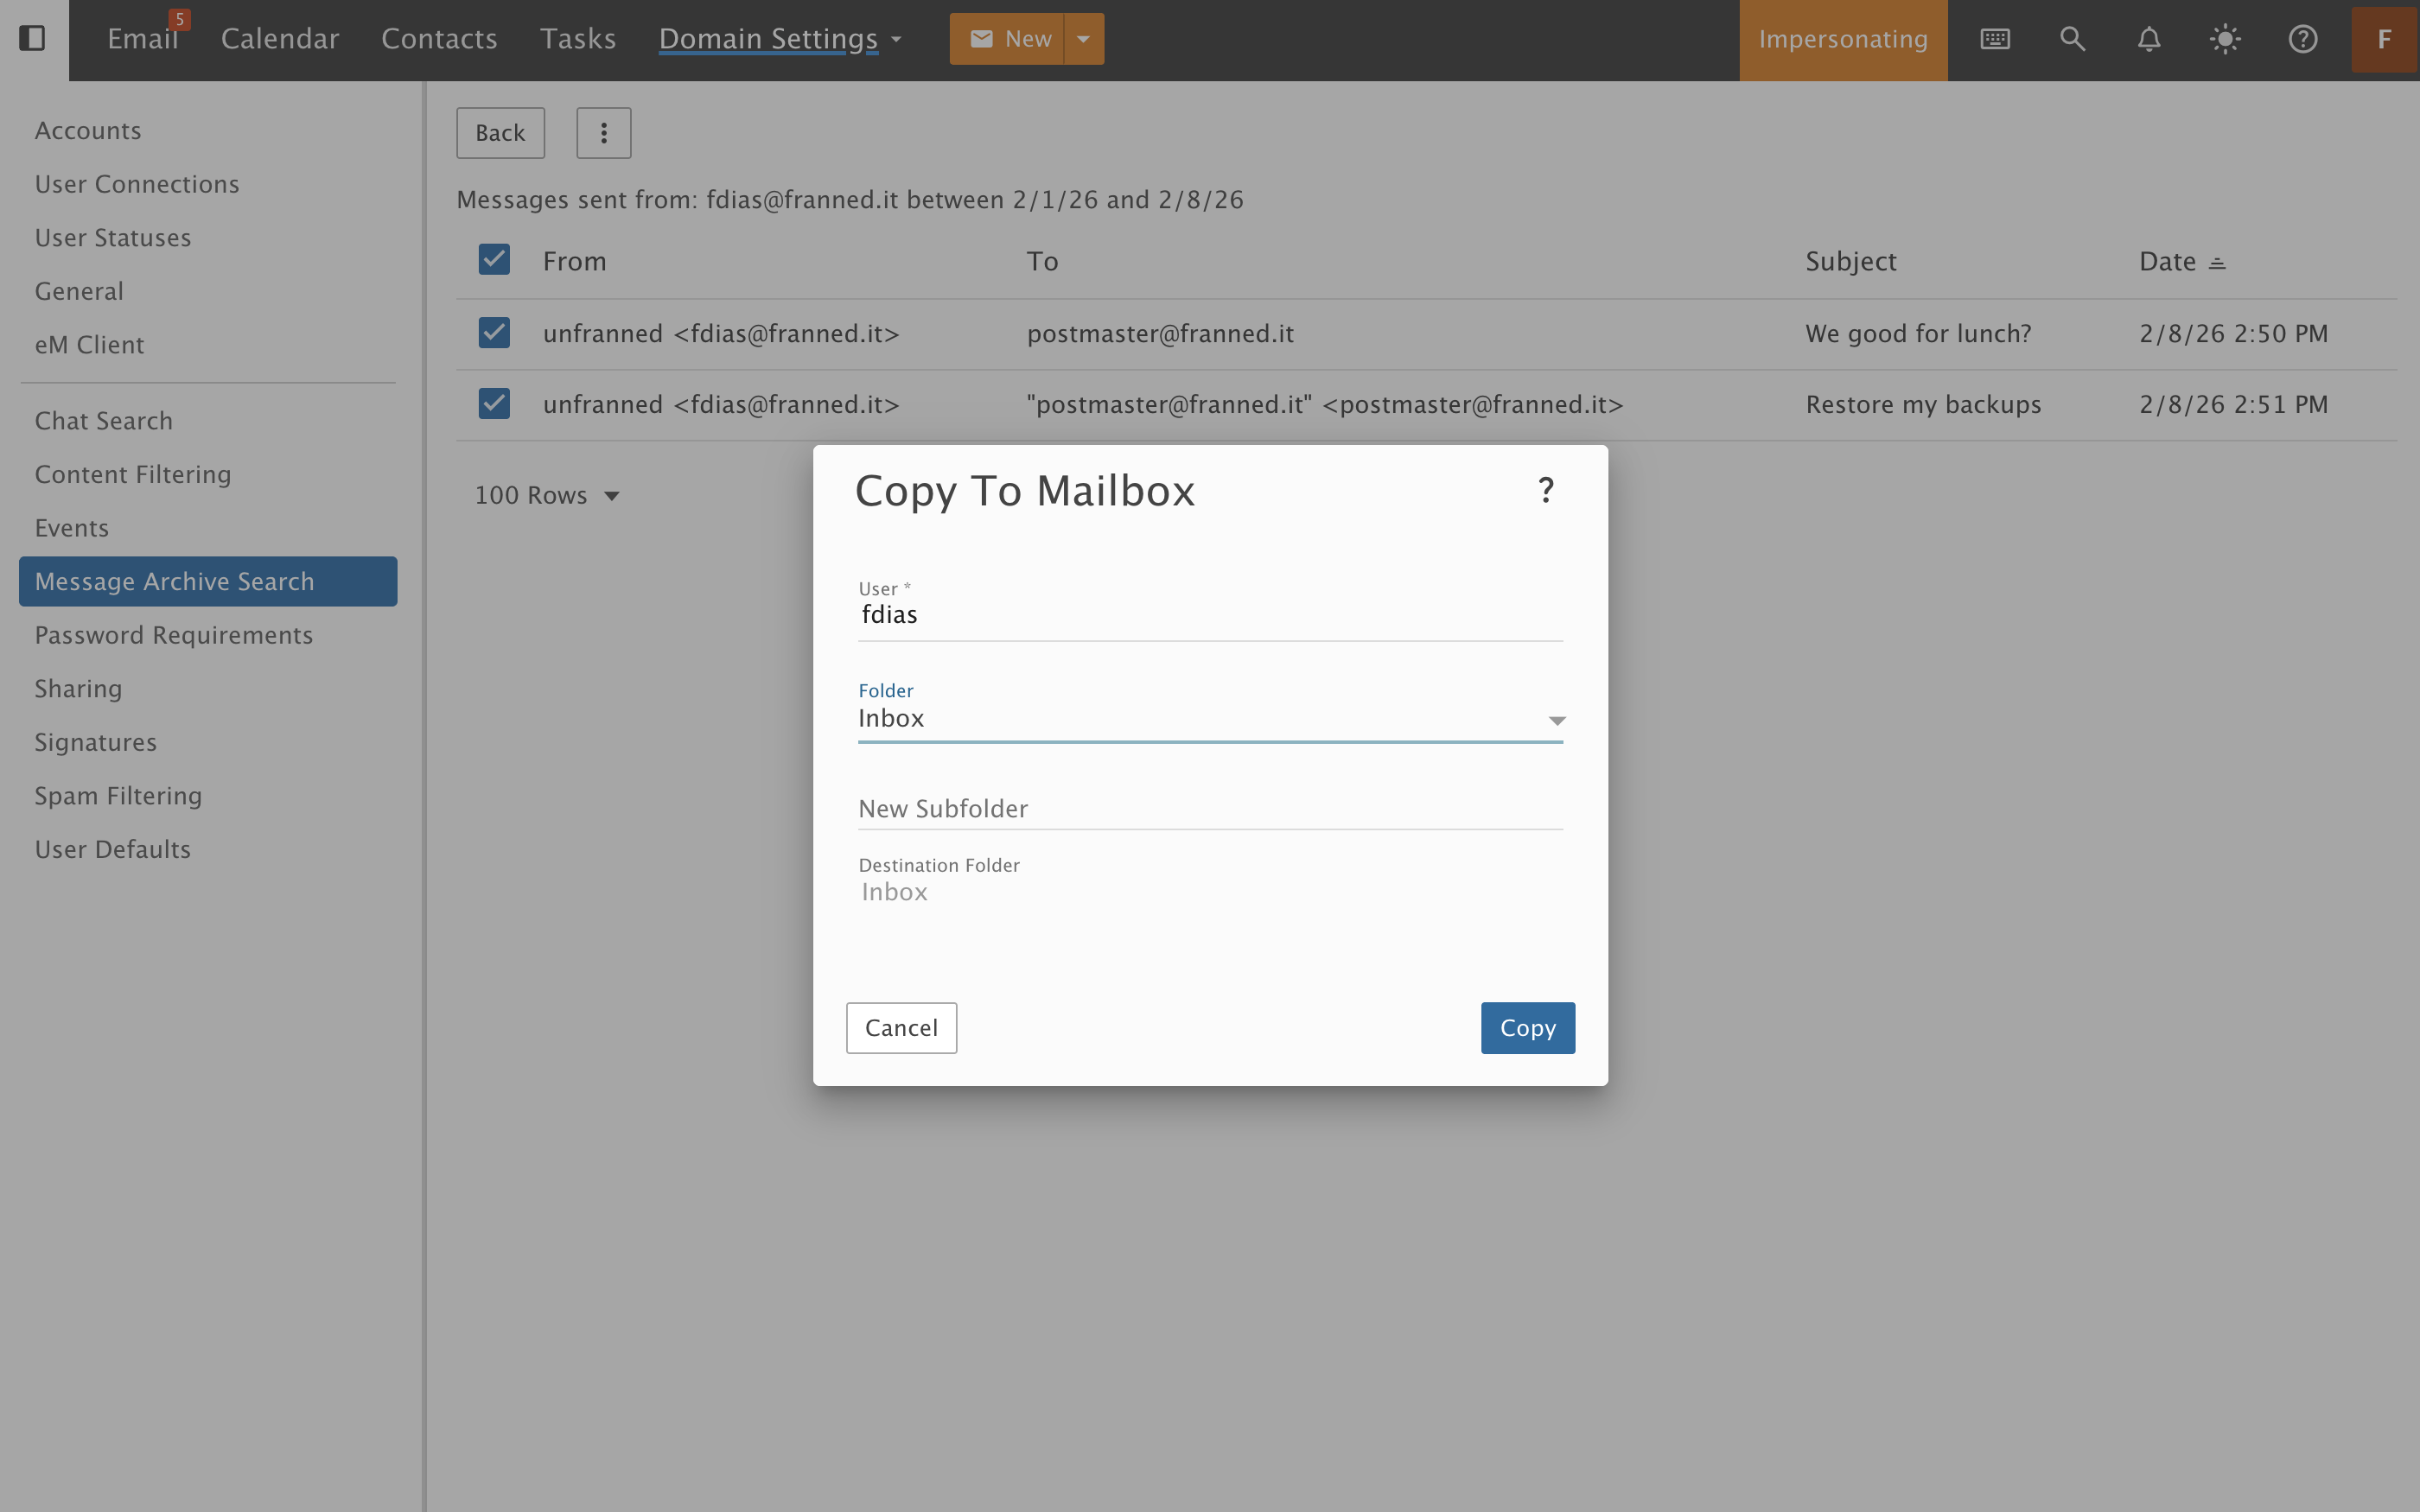2420x1512 pixels.
Task: Toggle the Date sort order
Action: click(x=2216, y=261)
